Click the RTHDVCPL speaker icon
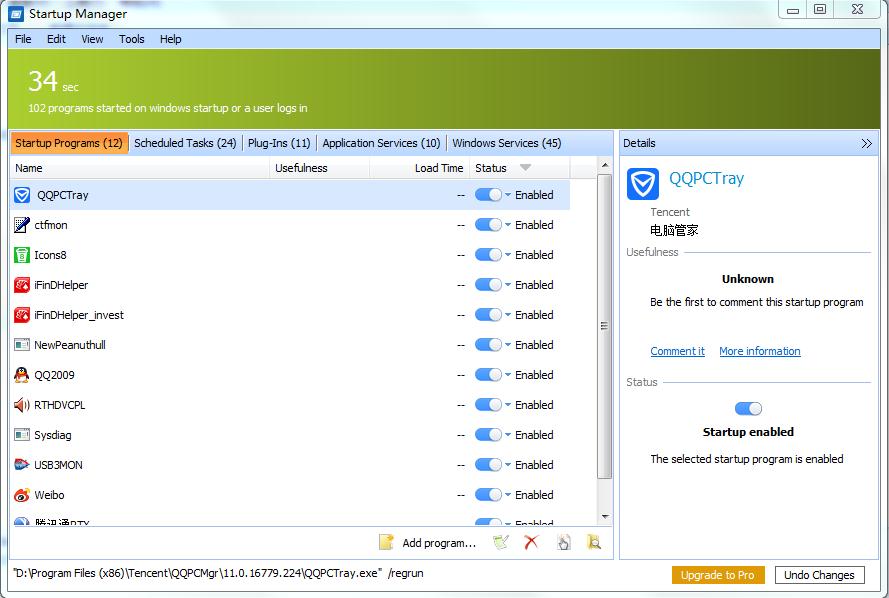This screenshot has width=889, height=598. [22, 405]
